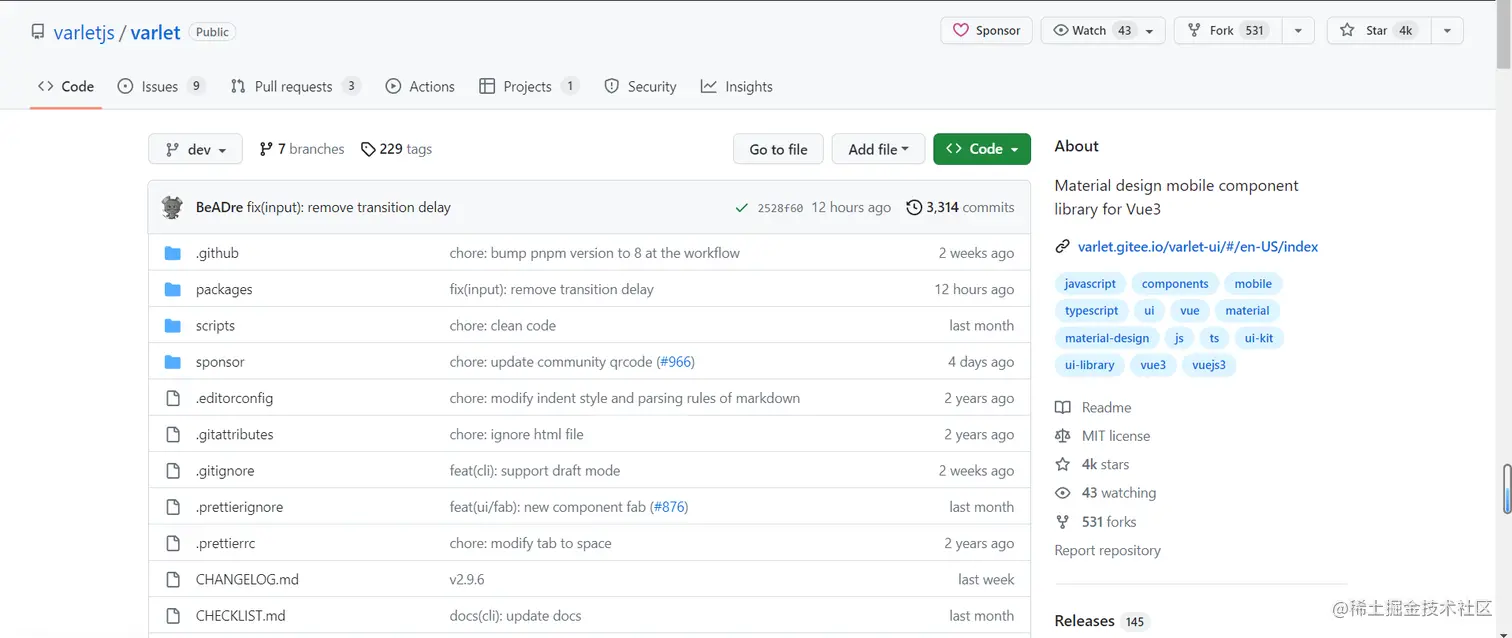Select the material-design topic tag
Image resolution: width=1512 pixels, height=638 pixels.
pyautogui.click(x=1107, y=338)
